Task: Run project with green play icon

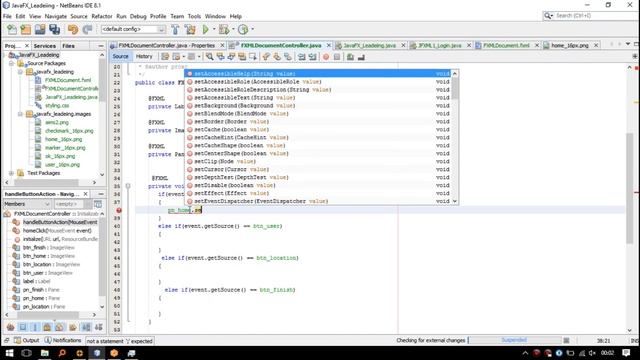Action: pyautogui.click(x=205, y=29)
